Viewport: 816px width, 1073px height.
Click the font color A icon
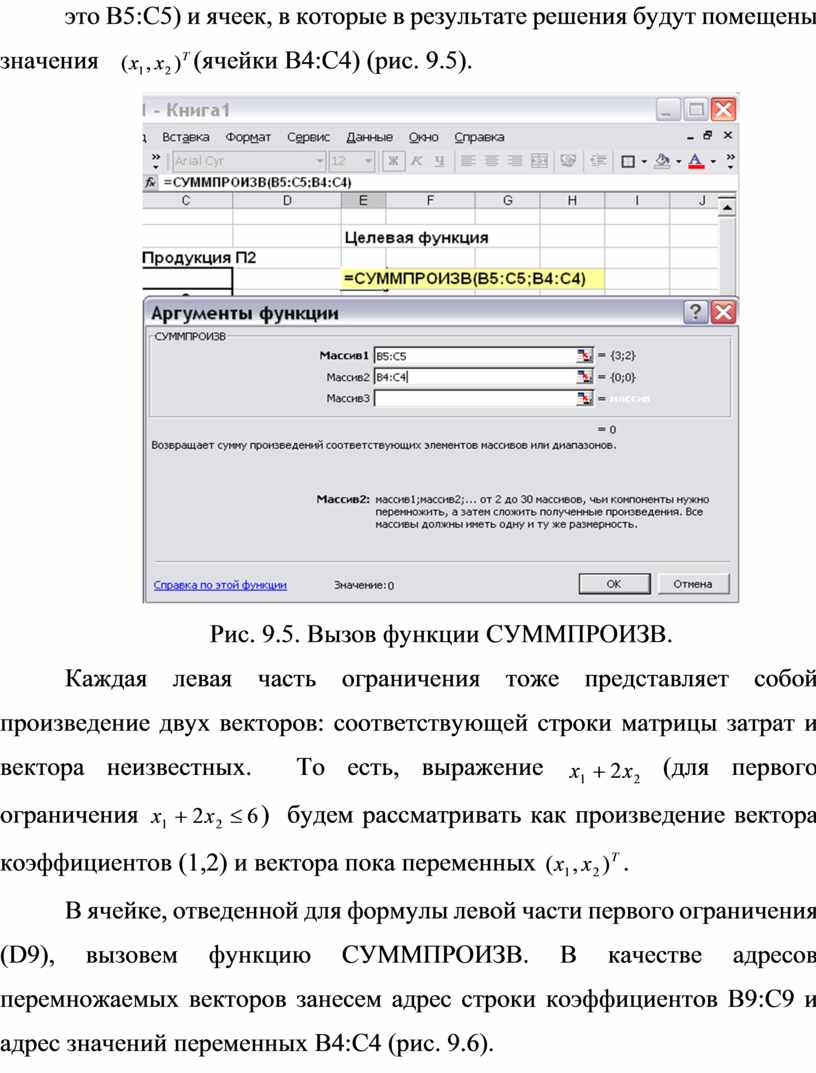point(696,161)
